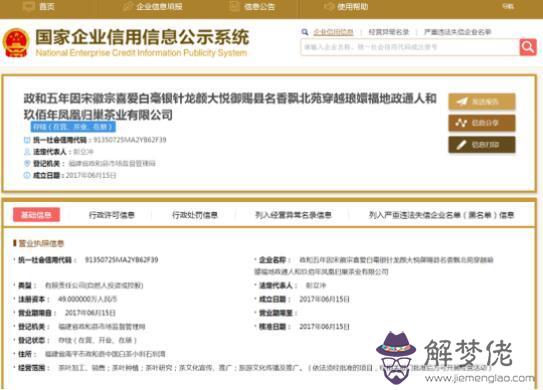The image size is (543, 390).
Task: Click the icon beside 统一社会信用代码 in header card
Action: pos(27,140)
